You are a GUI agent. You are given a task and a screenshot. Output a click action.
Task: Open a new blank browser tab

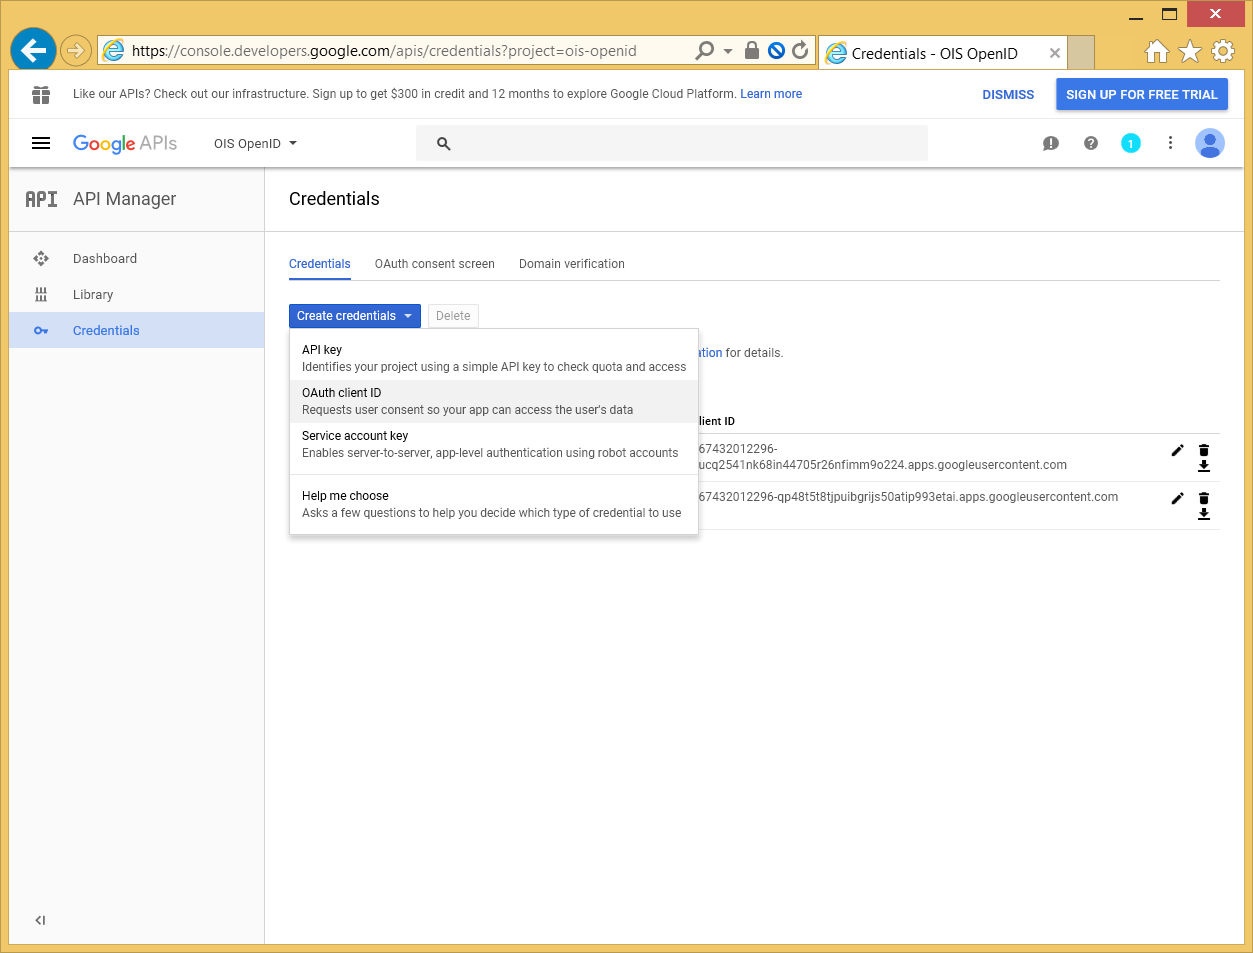pyautogui.click(x=1081, y=52)
